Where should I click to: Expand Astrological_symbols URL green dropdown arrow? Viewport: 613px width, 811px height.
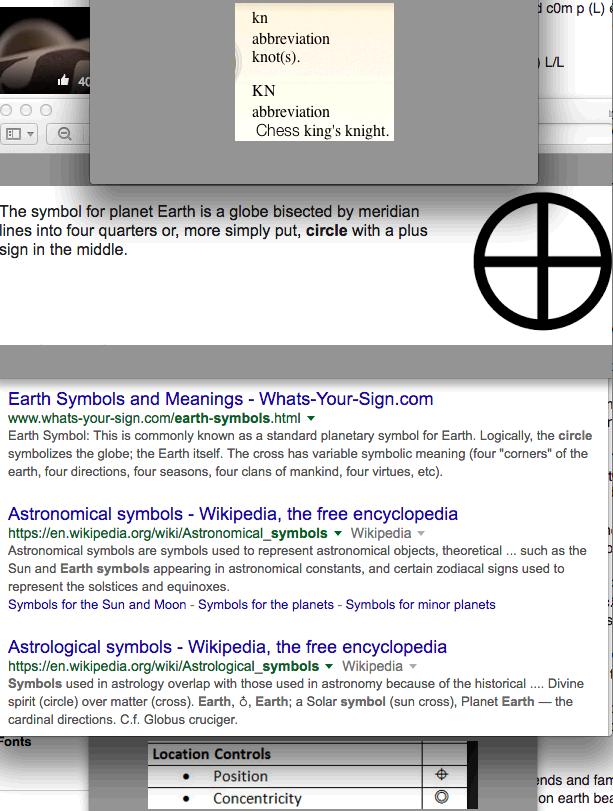[x=329, y=666]
